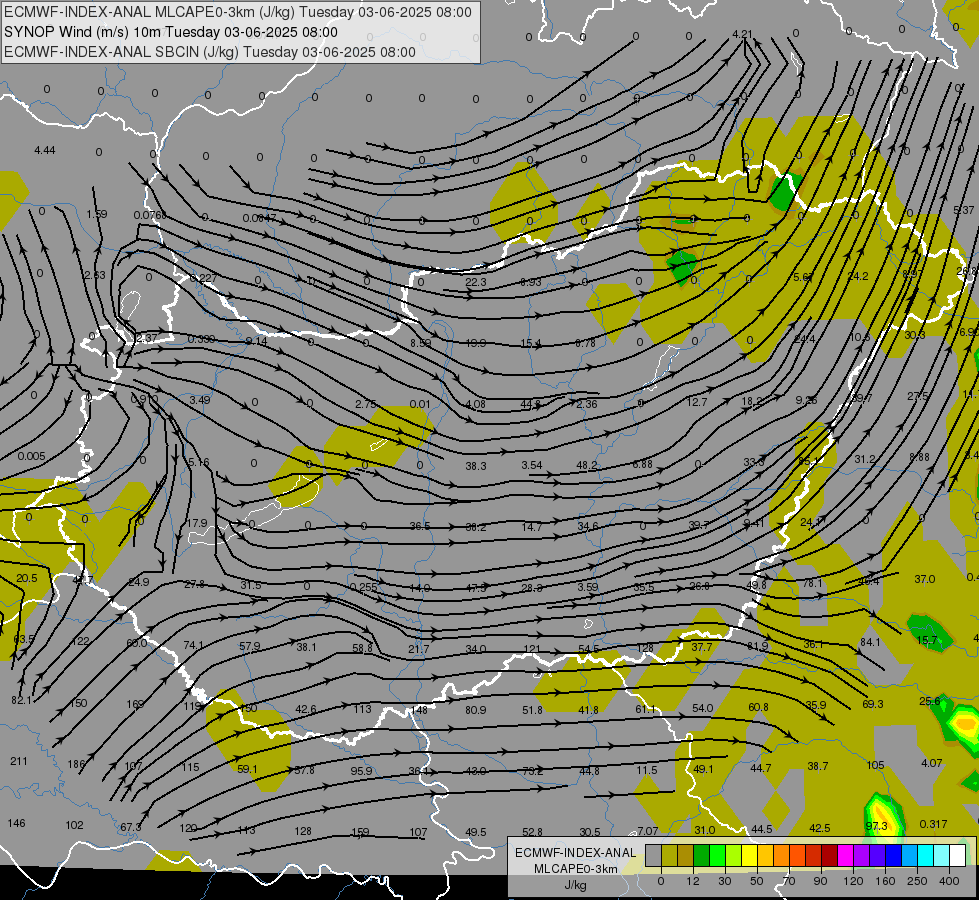Image resolution: width=979 pixels, height=900 pixels.
Task: Click the legend unit label J/kg
Action: tap(576, 885)
